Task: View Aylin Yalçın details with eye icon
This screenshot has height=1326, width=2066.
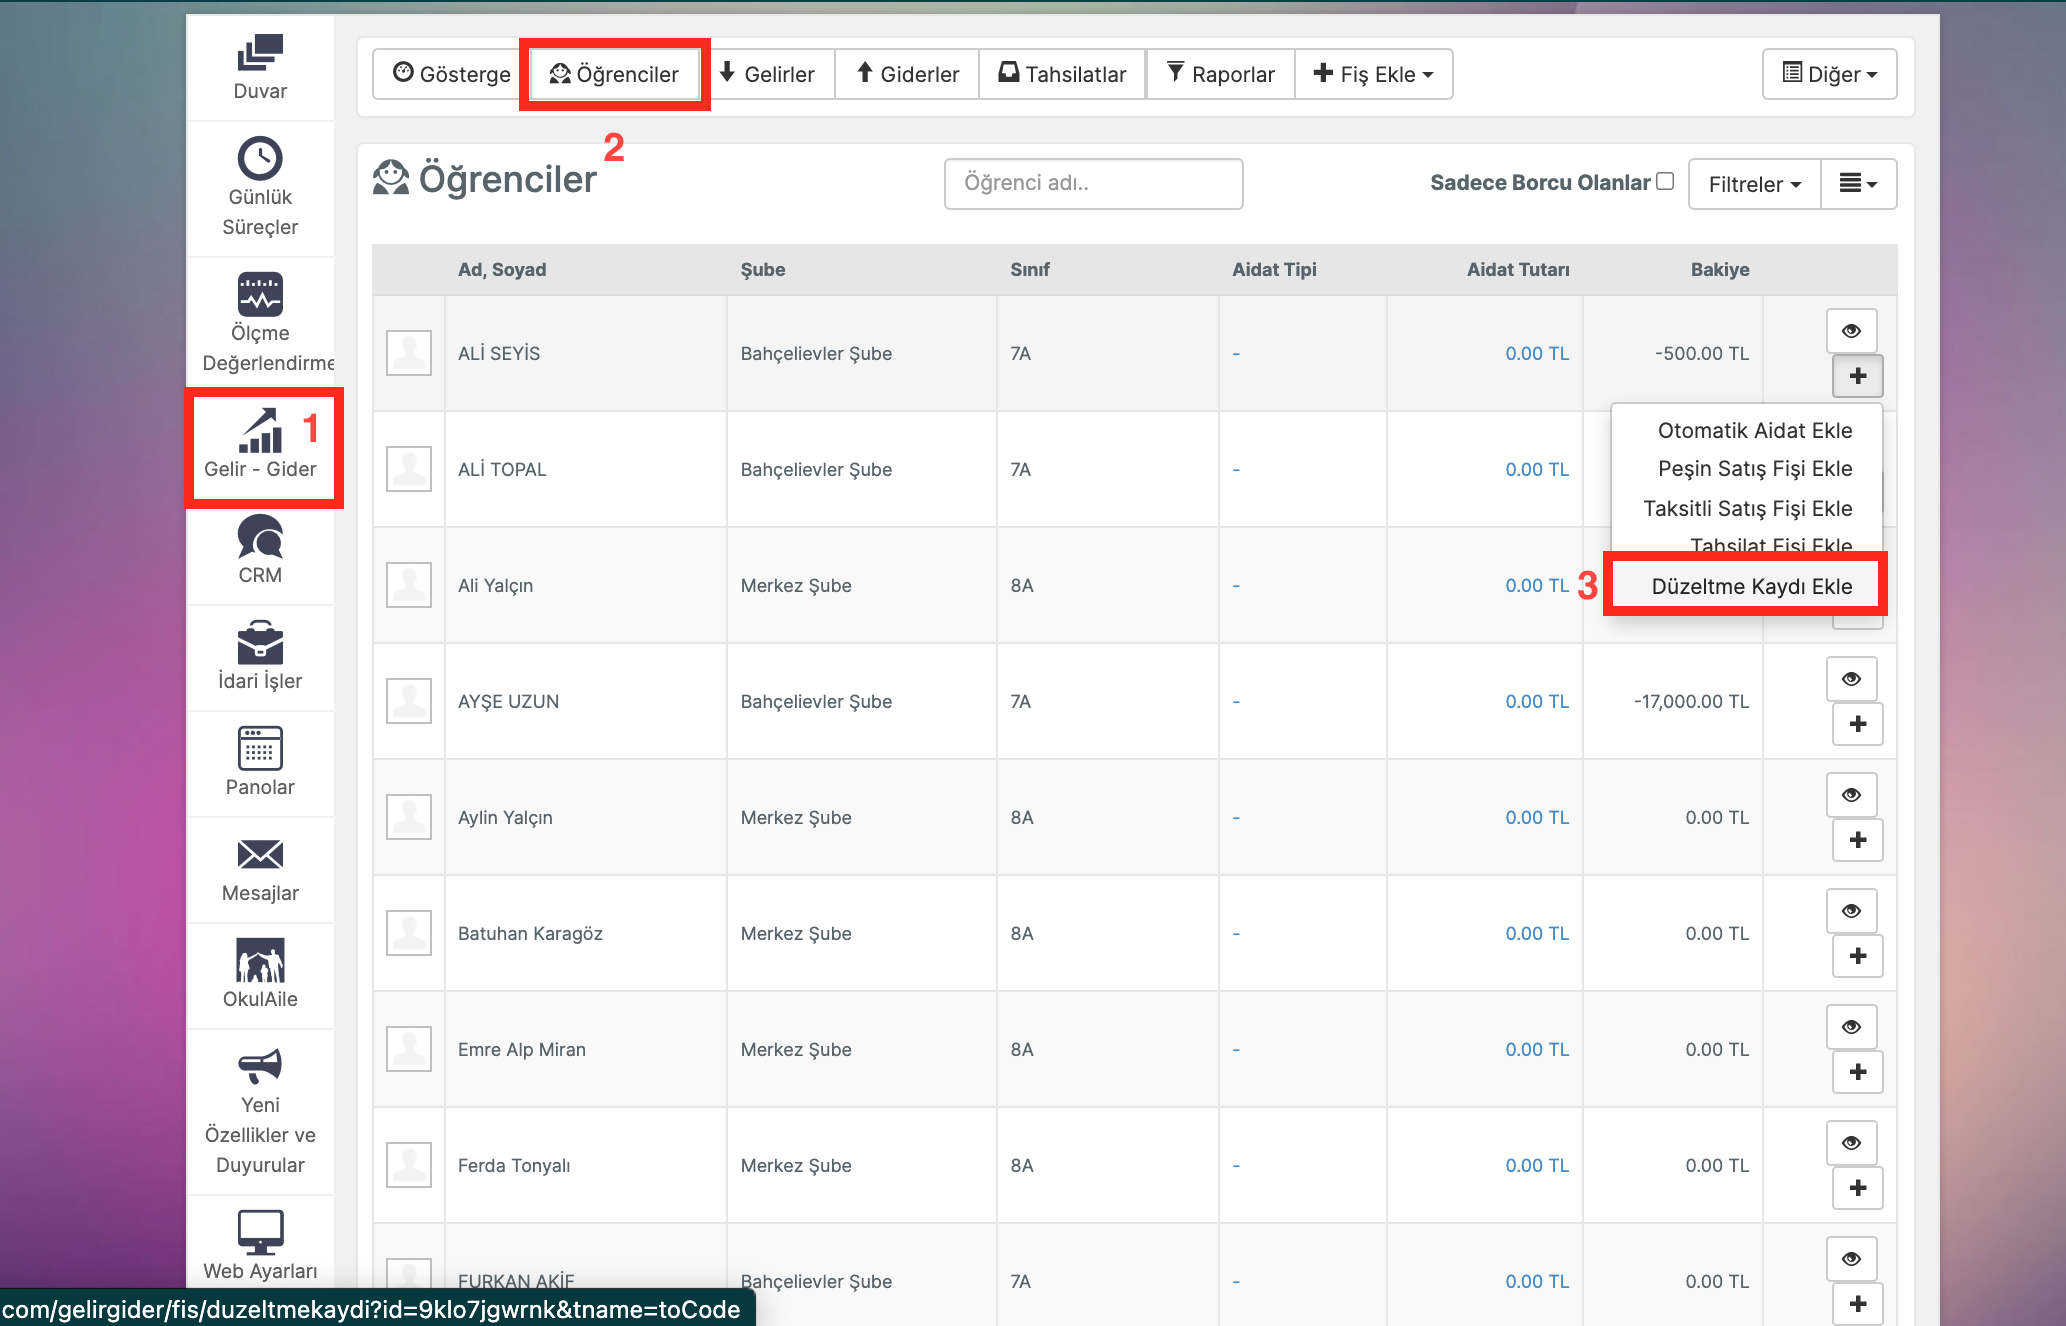Action: pyautogui.click(x=1852, y=795)
